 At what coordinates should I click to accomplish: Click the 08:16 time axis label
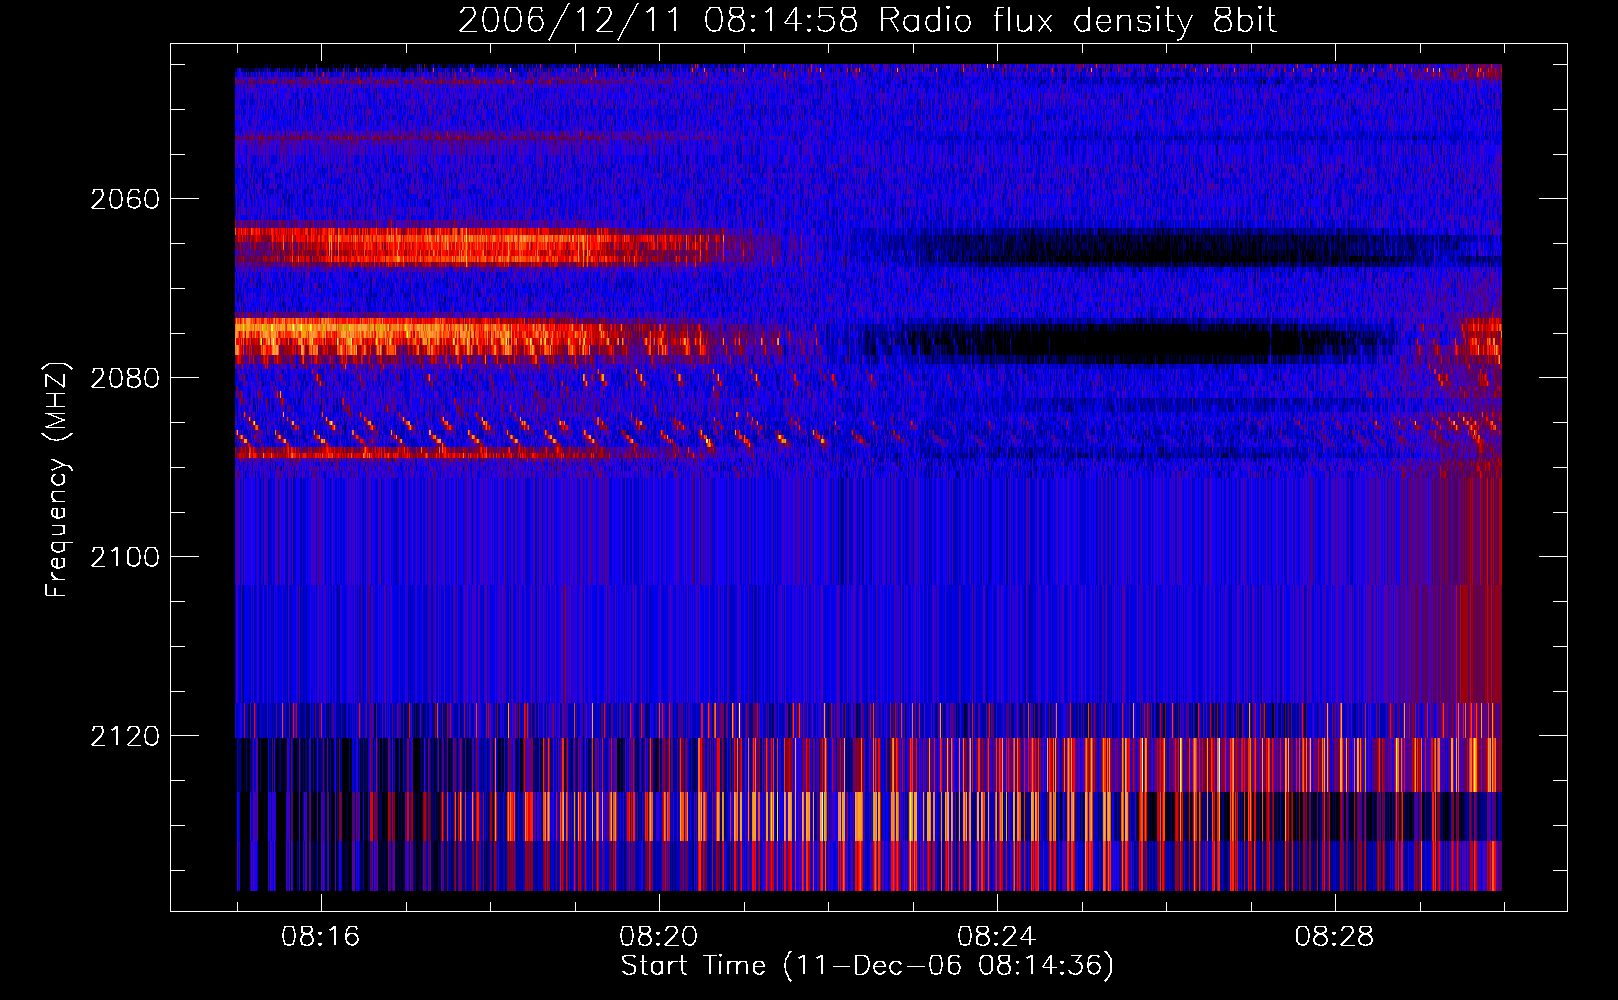tap(321, 937)
